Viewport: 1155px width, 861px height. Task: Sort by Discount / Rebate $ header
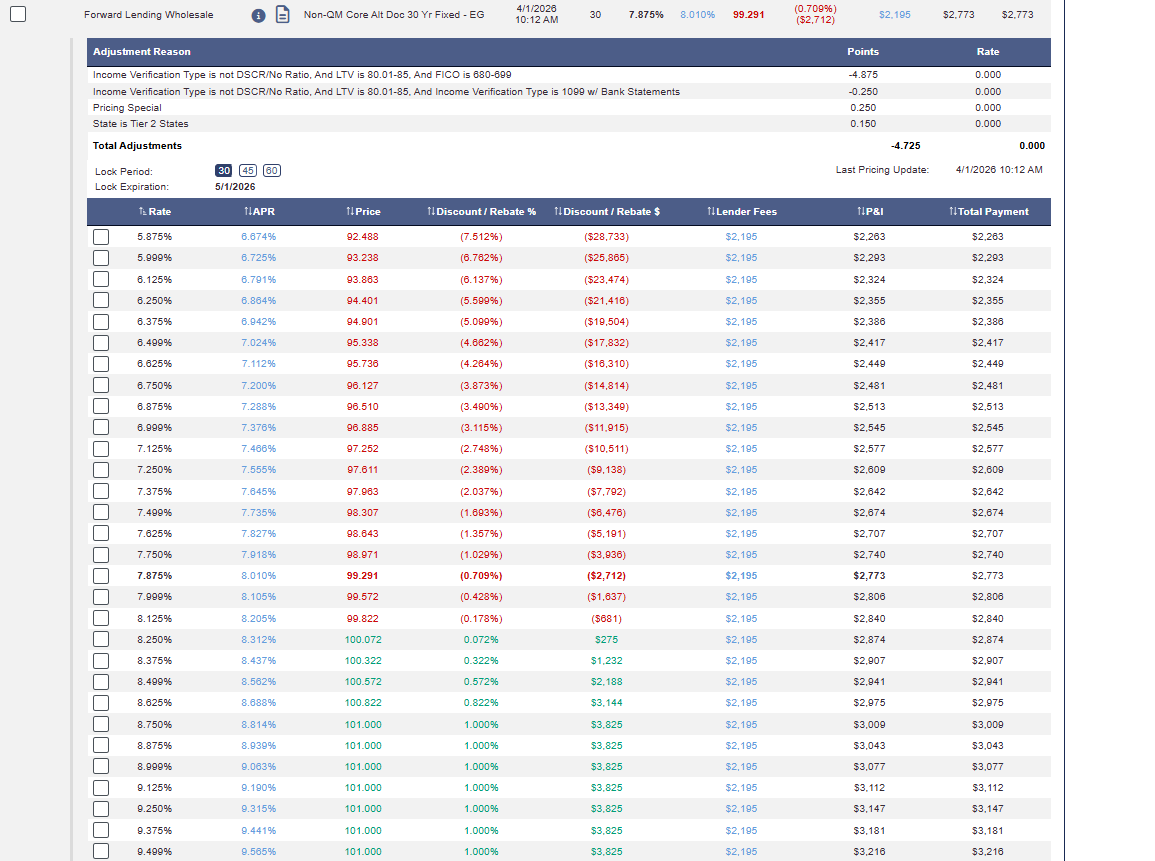(607, 211)
